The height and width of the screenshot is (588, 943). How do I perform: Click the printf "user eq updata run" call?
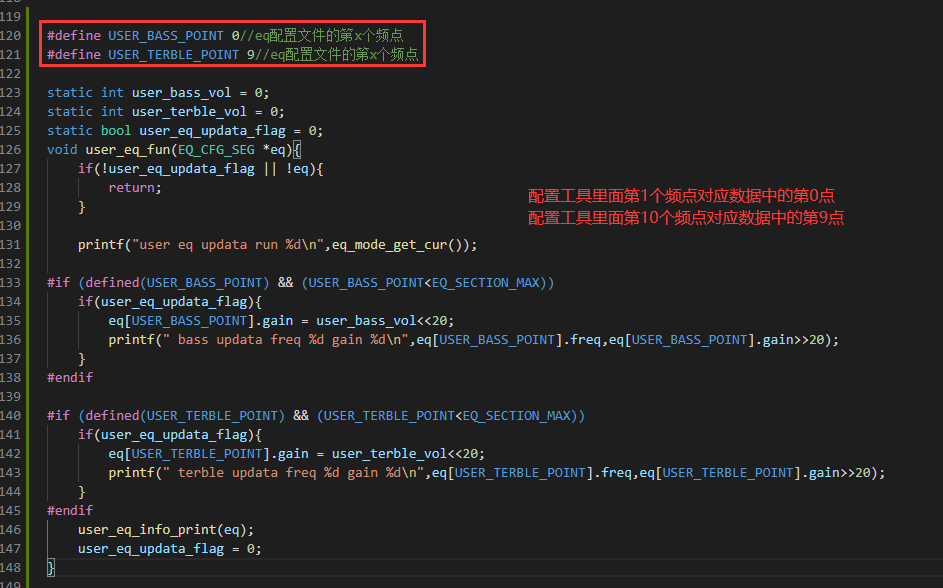point(277,245)
